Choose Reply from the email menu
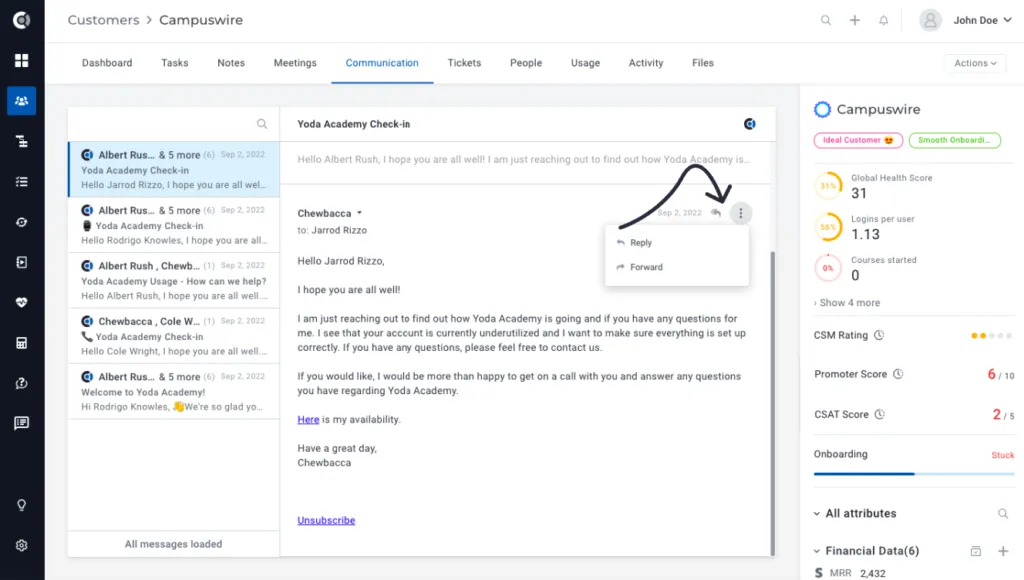The width and height of the screenshot is (1024, 580). pos(677,242)
